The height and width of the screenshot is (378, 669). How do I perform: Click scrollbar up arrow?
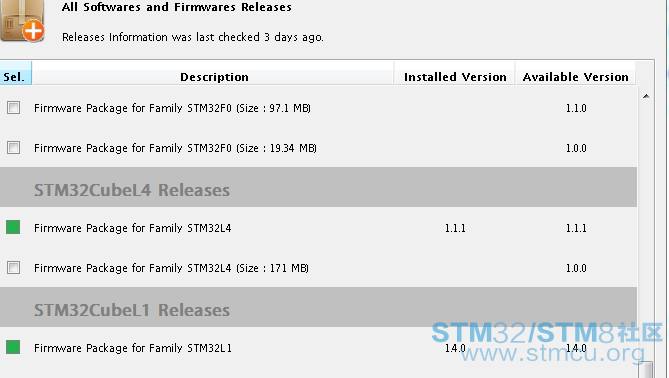[x=646, y=96]
